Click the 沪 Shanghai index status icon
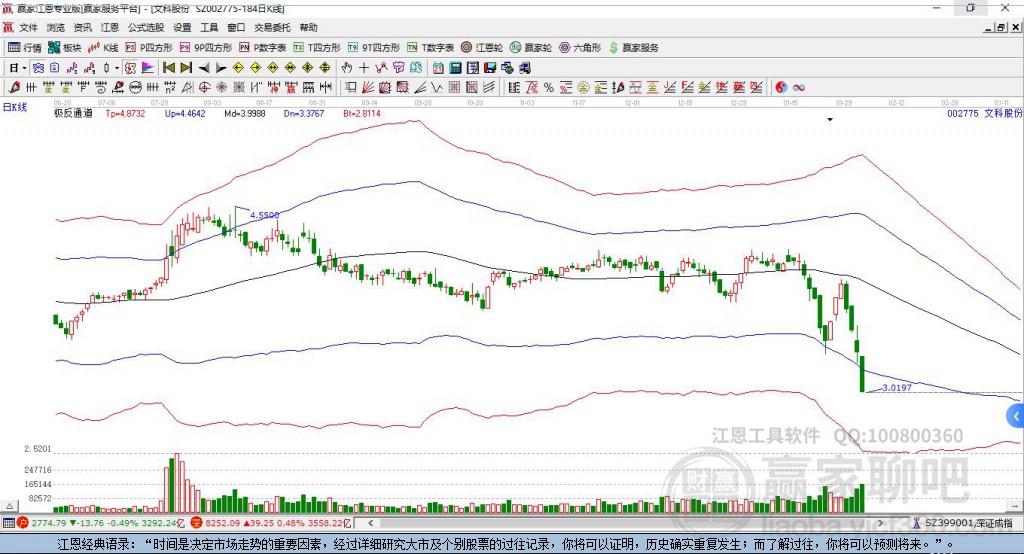The height and width of the screenshot is (554, 1024). pyautogui.click(x=23, y=523)
